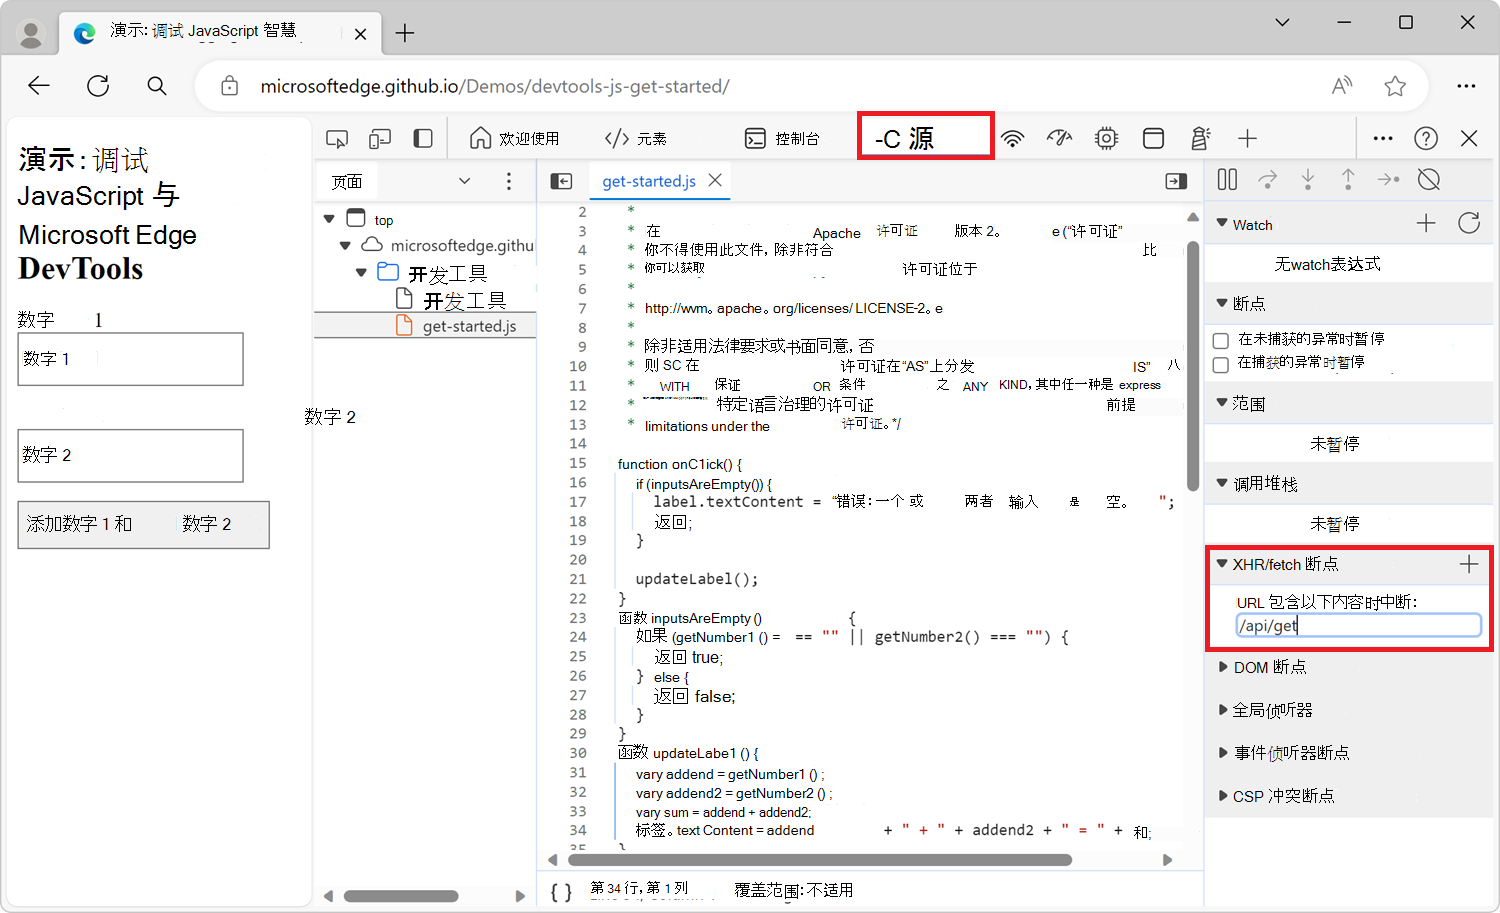Open the 页面 navigator dropdown
This screenshot has width=1500, height=913.
pyautogui.click(x=464, y=181)
